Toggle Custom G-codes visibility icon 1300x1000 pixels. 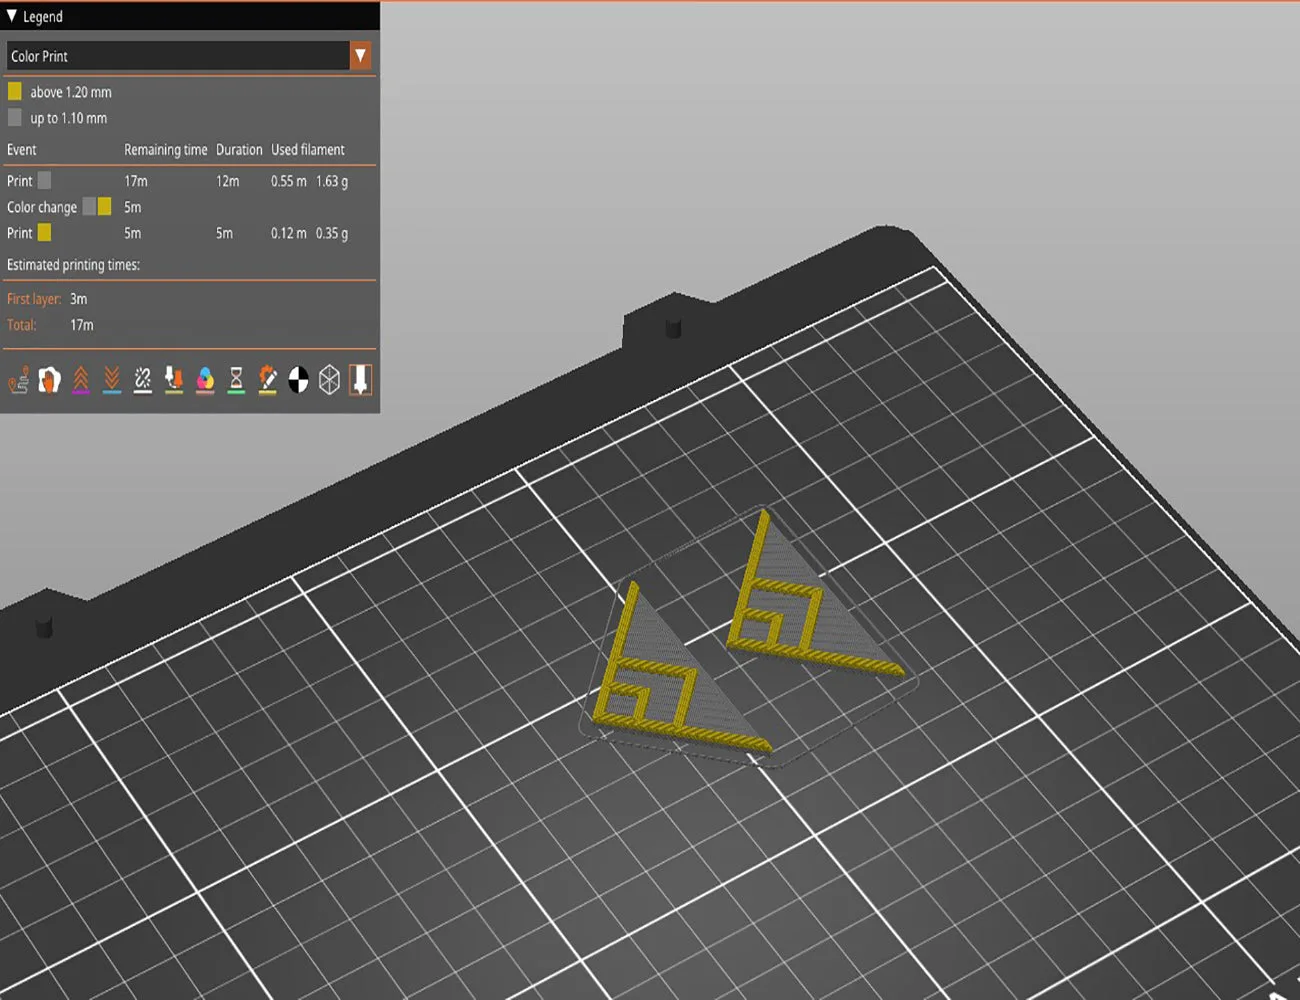(x=267, y=380)
